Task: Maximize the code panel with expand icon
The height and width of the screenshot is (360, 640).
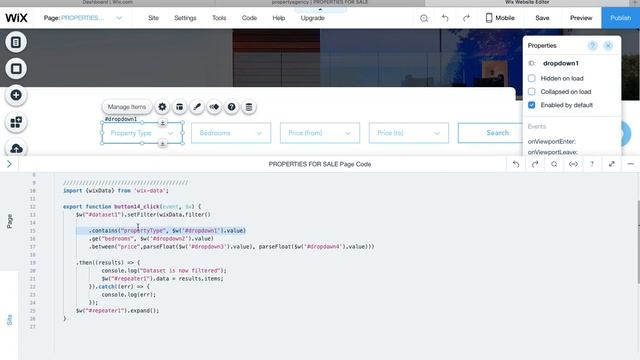Action: click(611, 164)
